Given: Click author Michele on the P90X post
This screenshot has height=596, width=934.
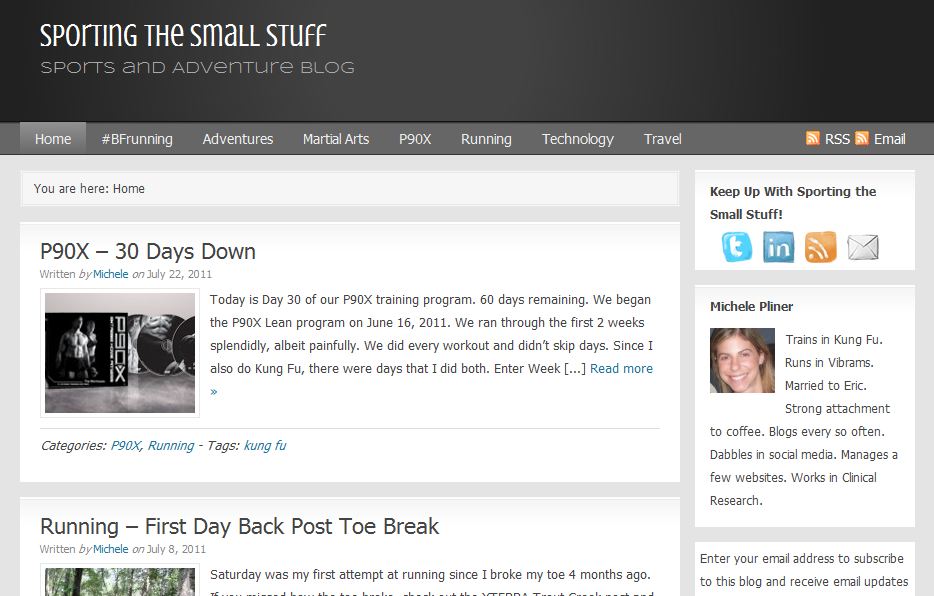Looking at the screenshot, I should point(110,274).
